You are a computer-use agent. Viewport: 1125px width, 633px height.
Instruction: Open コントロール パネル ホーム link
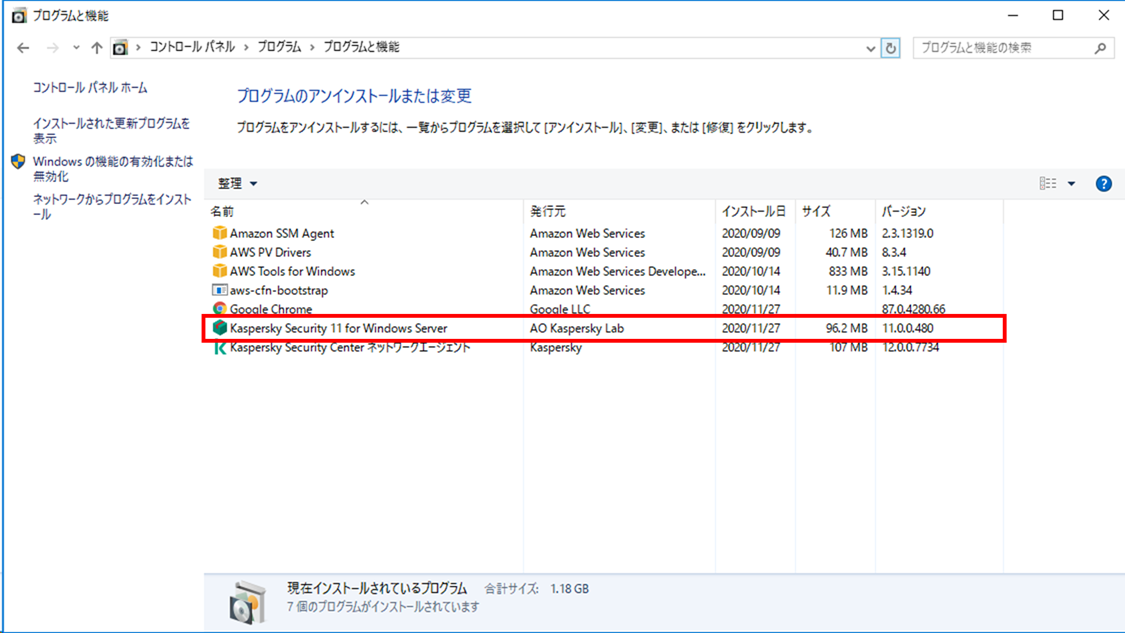point(90,88)
